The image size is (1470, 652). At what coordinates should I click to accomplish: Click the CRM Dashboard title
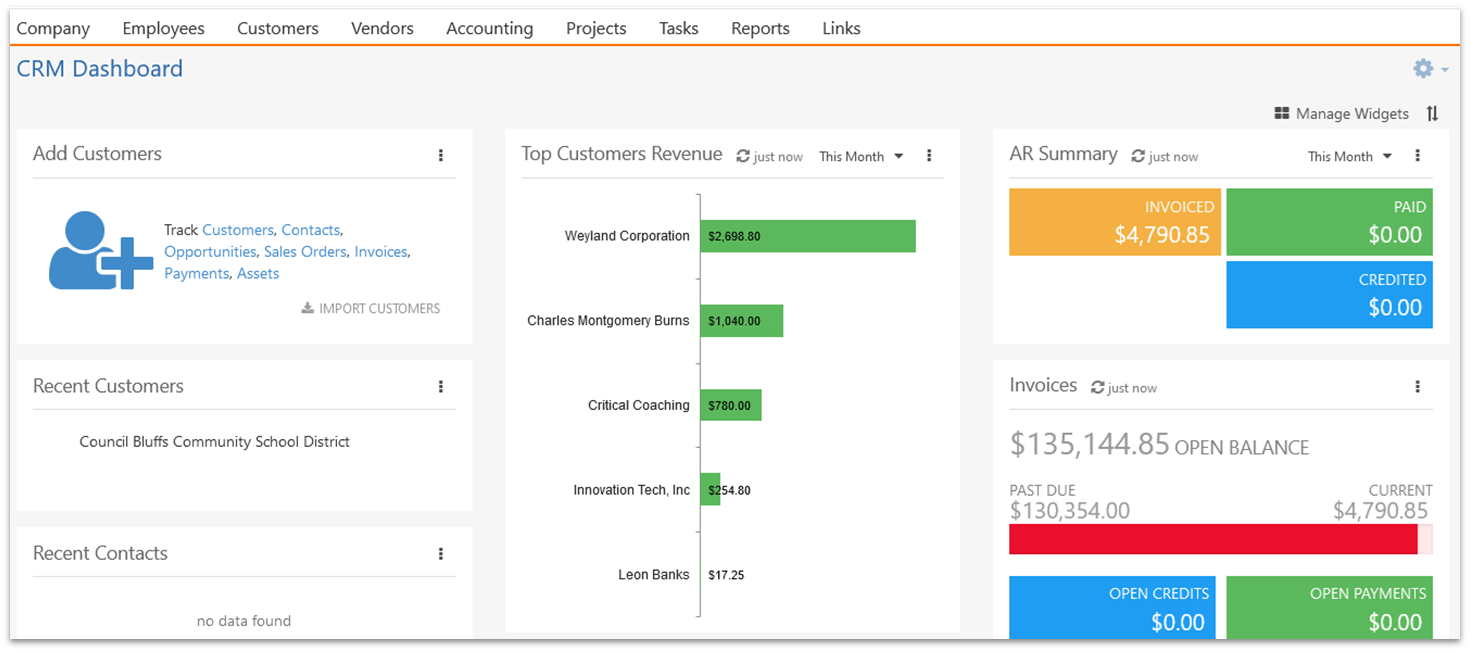click(100, 69)
